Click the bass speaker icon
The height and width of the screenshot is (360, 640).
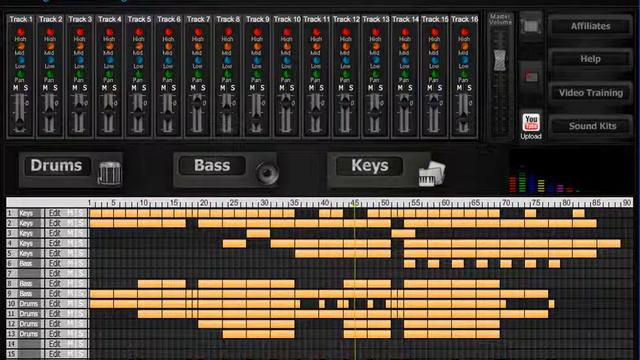click(267, 173)
